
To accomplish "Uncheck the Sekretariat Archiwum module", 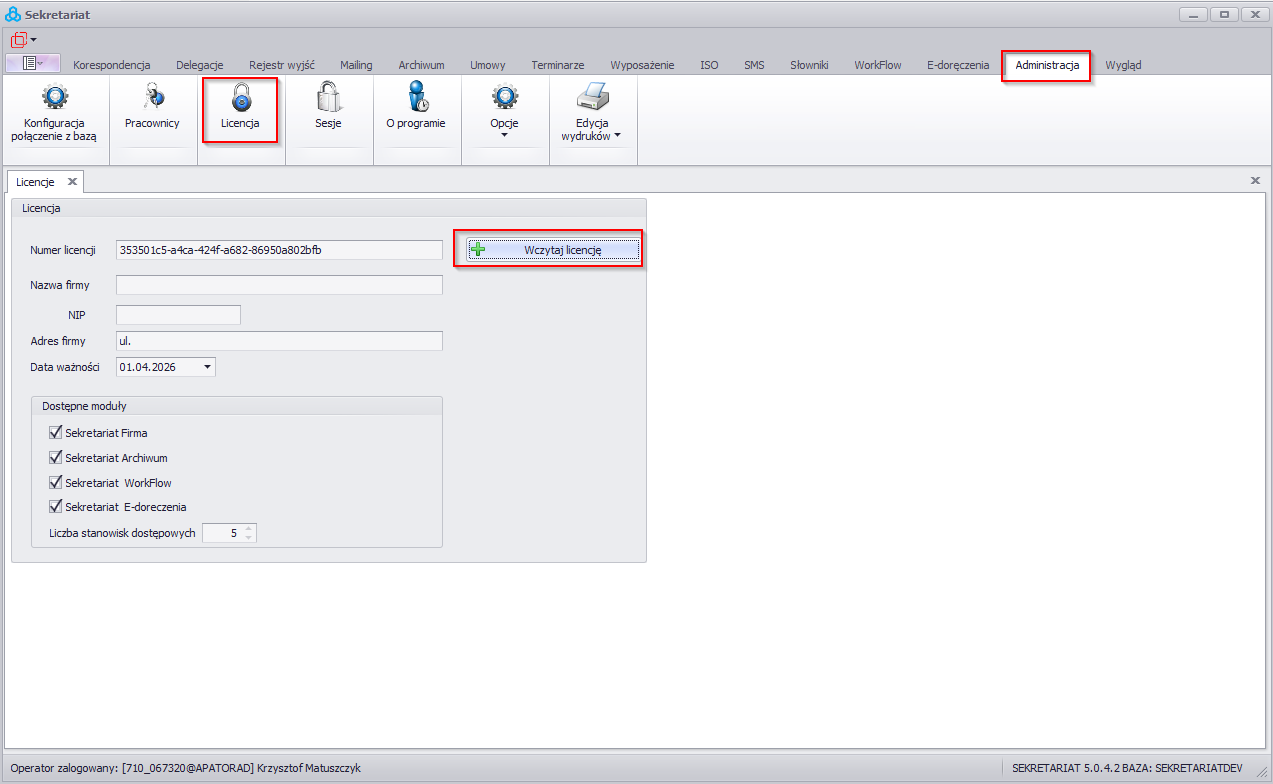I will point(56,458).
